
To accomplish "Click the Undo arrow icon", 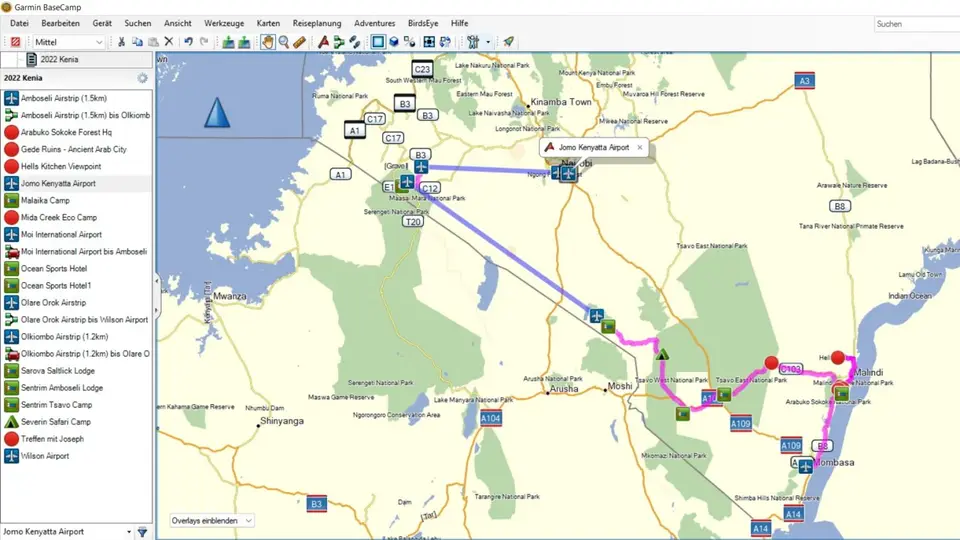I will 188,42.
